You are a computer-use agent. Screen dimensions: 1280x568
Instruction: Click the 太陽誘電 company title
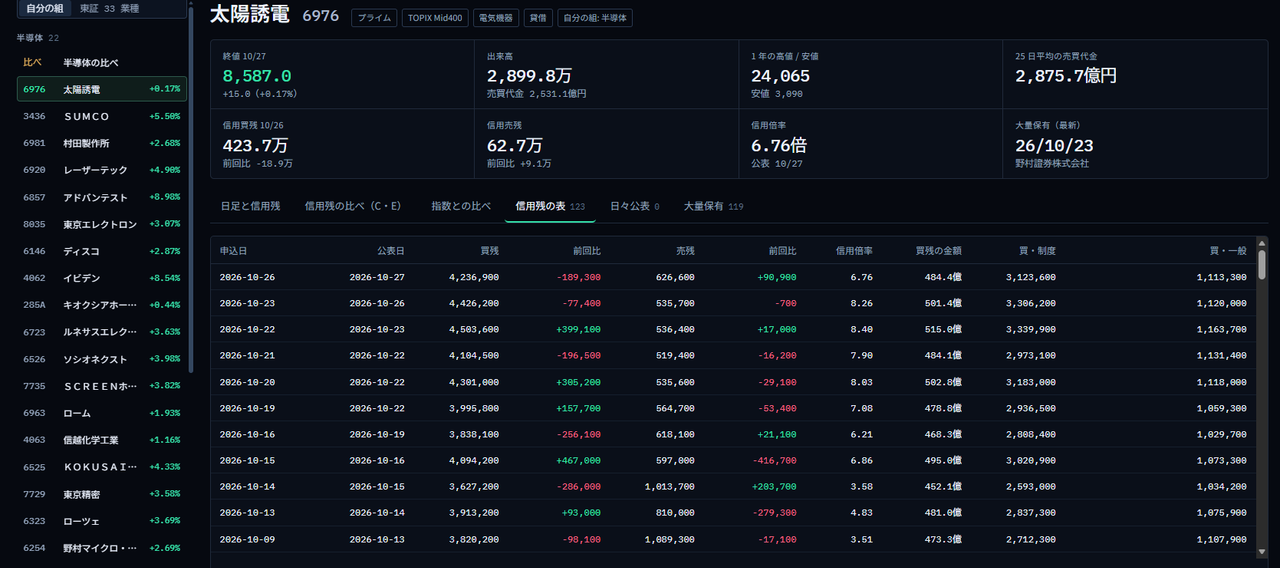click(x=250, y=15)
